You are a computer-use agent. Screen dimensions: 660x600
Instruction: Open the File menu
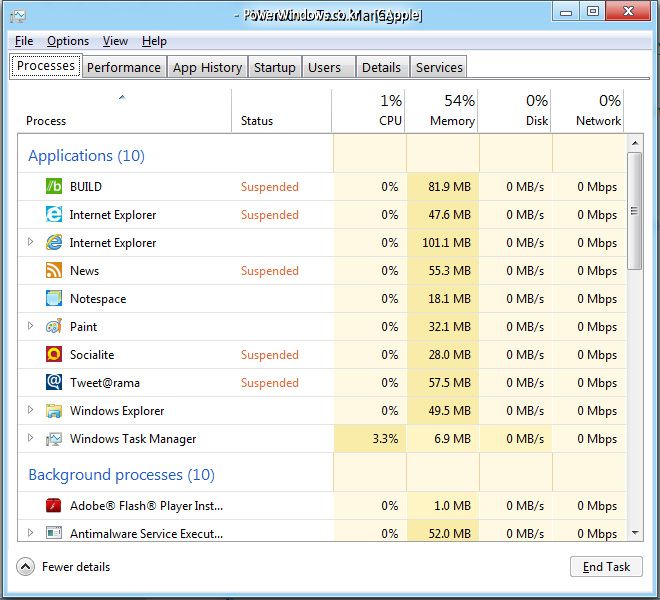pyautogui.click(x=24, y=41)
